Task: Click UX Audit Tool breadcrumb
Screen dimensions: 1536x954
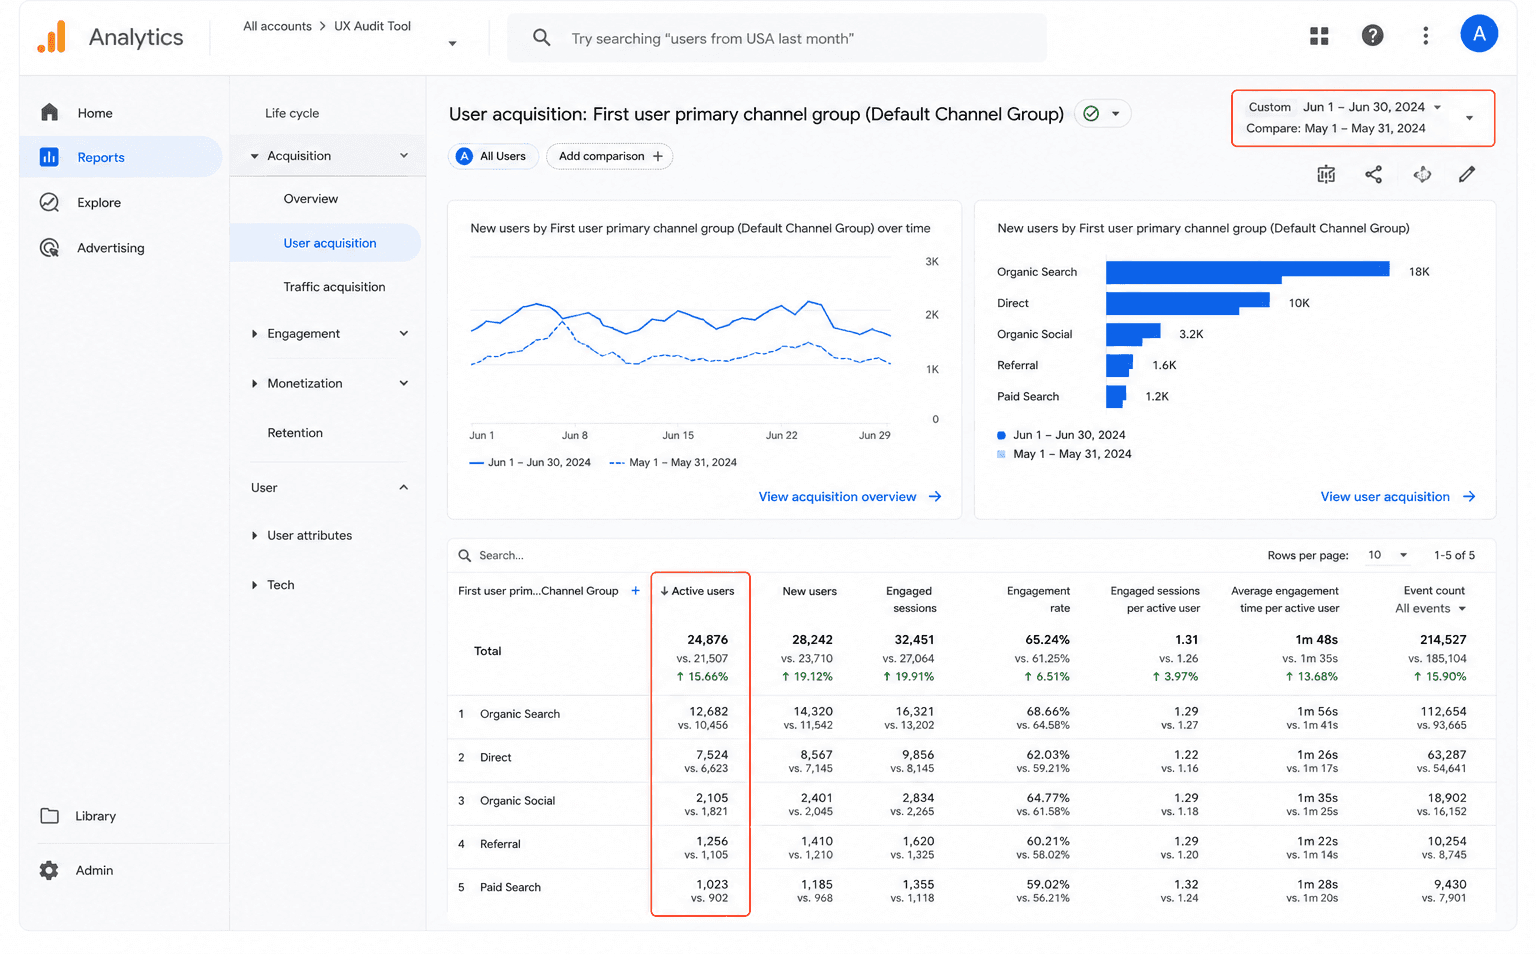Action: pyautogui.click(x=372, y=26)
